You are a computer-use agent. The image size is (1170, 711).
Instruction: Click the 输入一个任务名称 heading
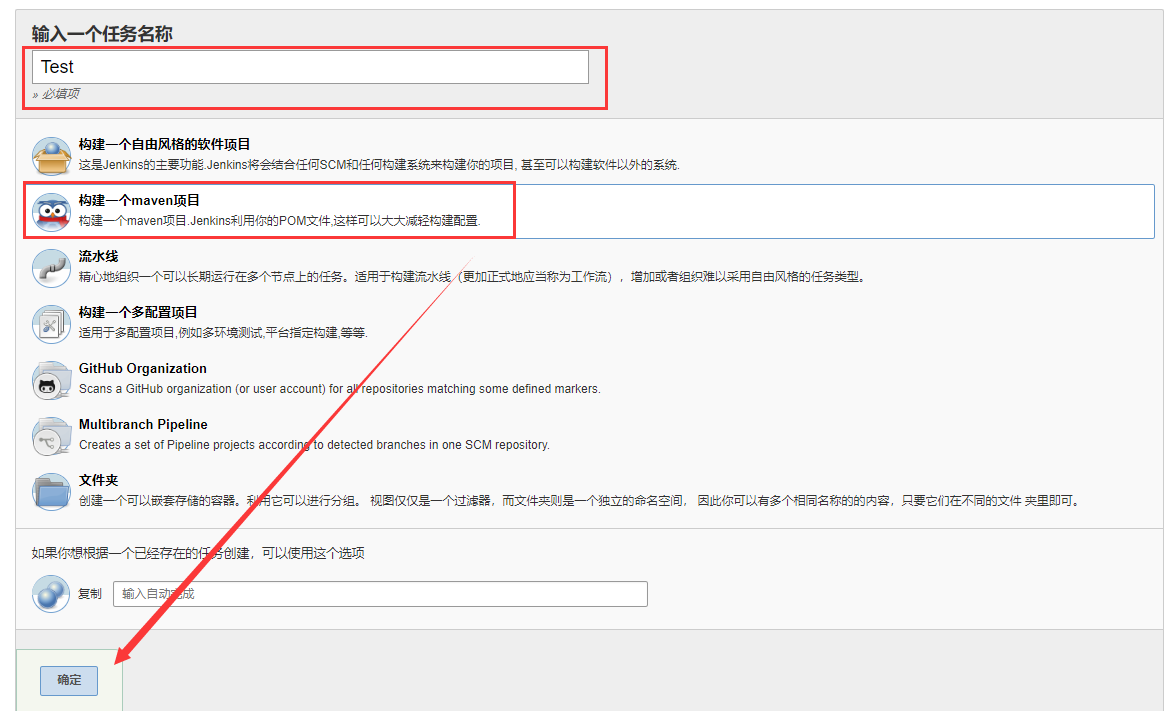click(102, 34)
